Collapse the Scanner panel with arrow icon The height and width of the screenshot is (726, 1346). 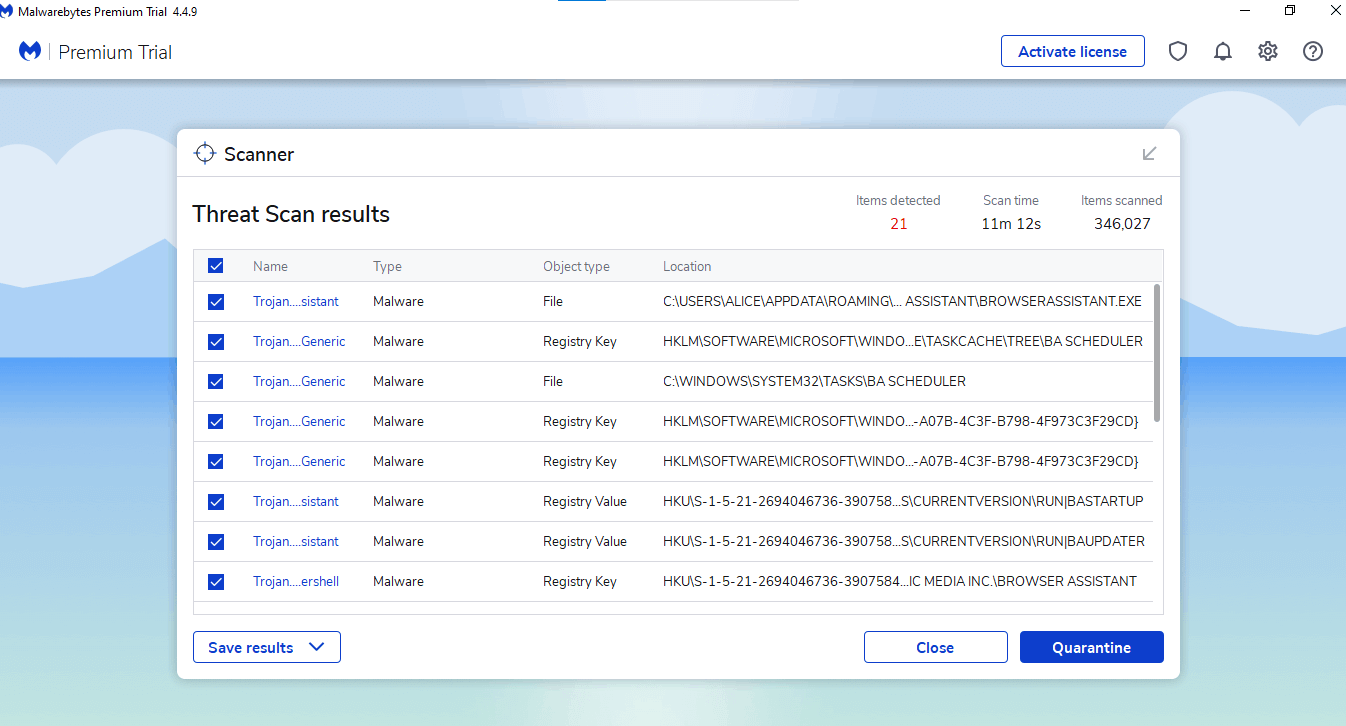click(x=1150, y=153)
